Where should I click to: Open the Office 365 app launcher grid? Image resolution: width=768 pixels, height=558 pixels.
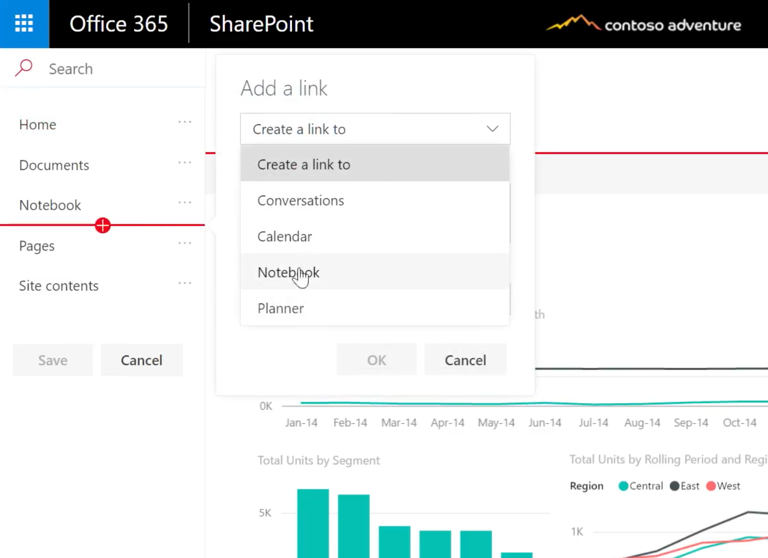(x=24, y=24)
